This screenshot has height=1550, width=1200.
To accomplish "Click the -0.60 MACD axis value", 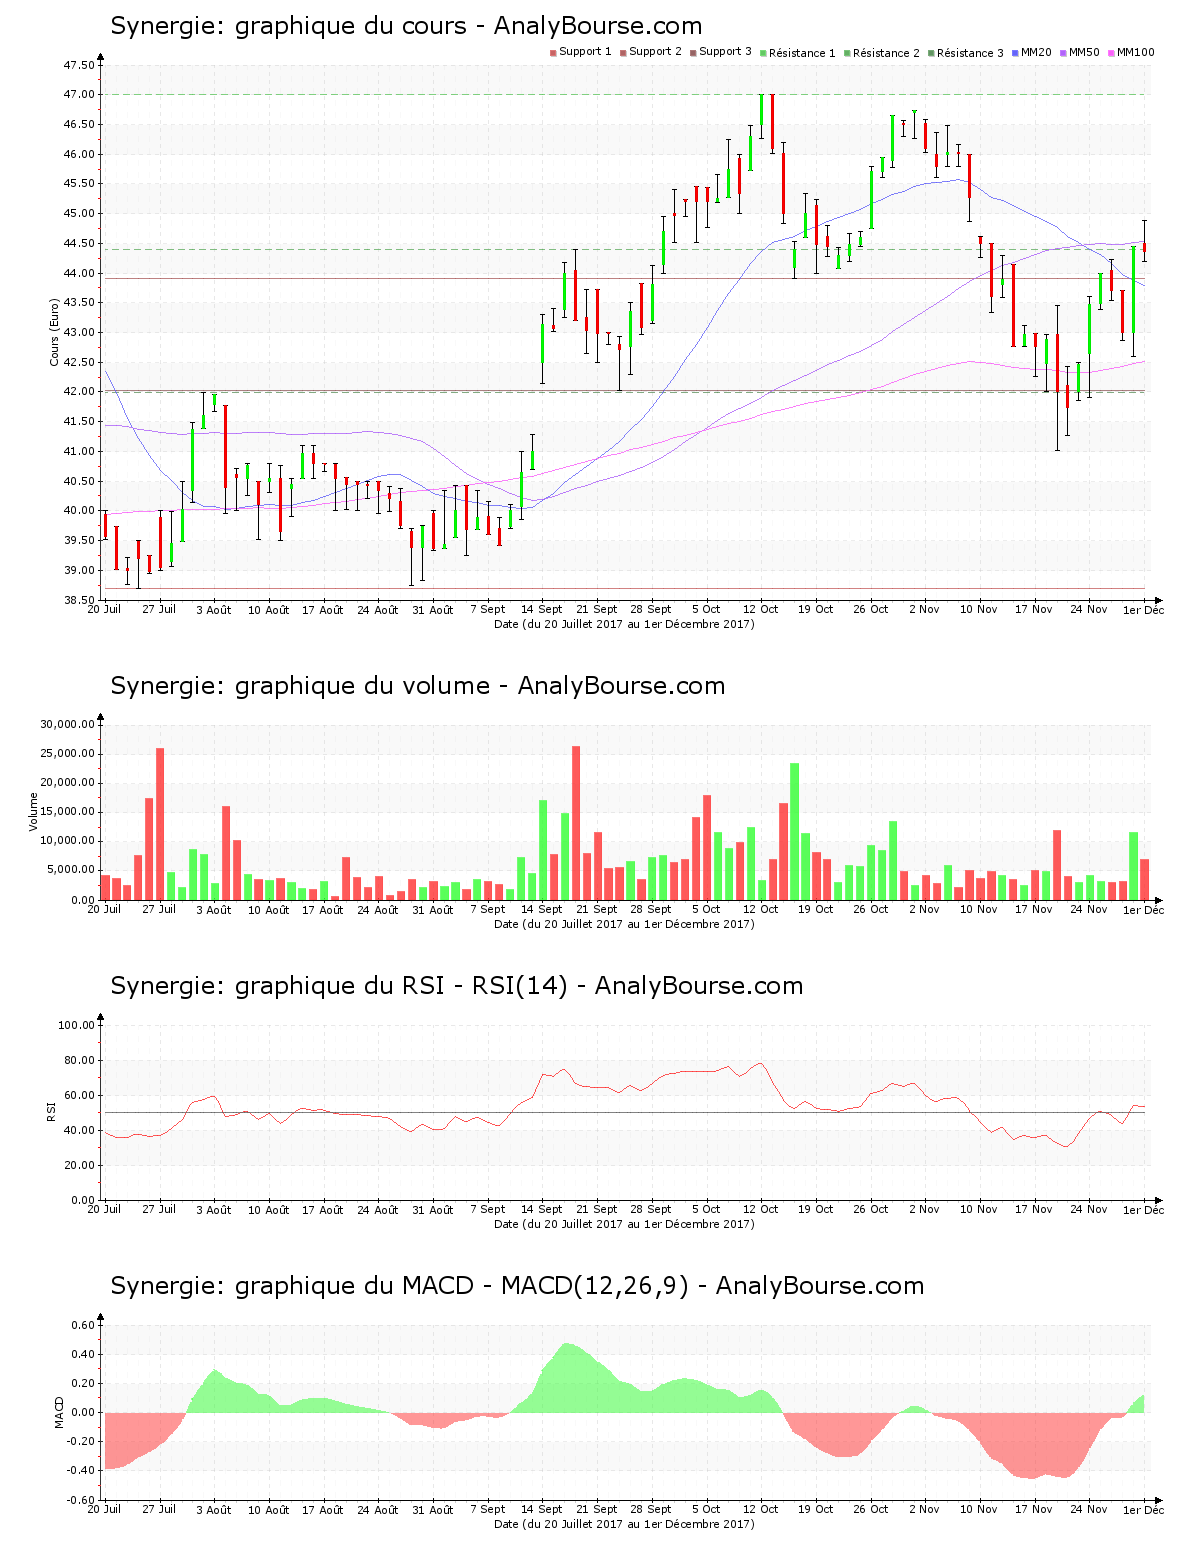I will click(x=81, y=1500).
